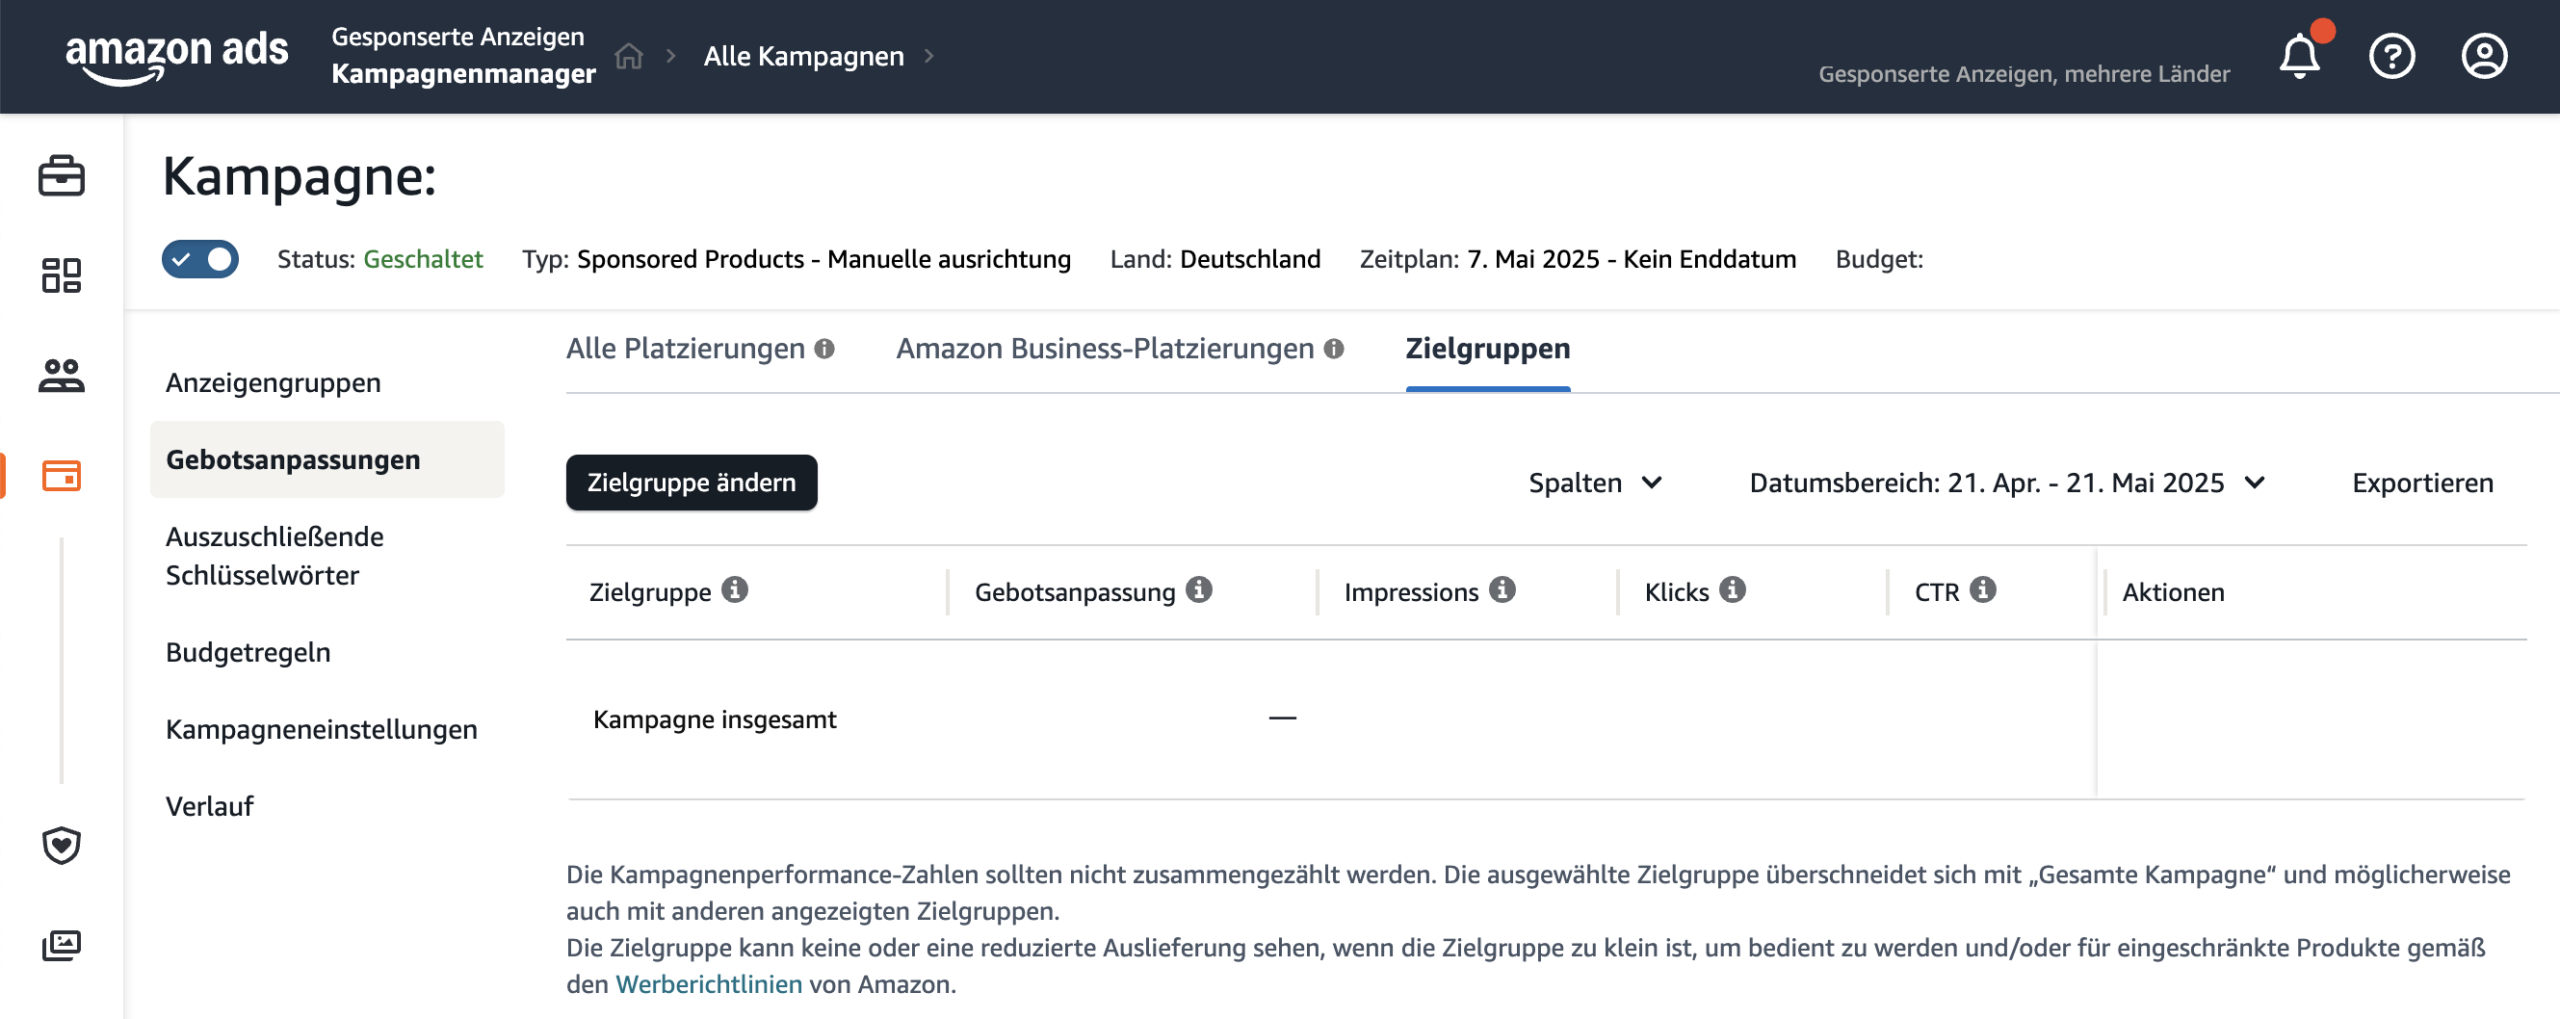Show info for Zielgruppe column
Image resolution: width=2560 pixels, height=1019 pixels.
[735, 590]
